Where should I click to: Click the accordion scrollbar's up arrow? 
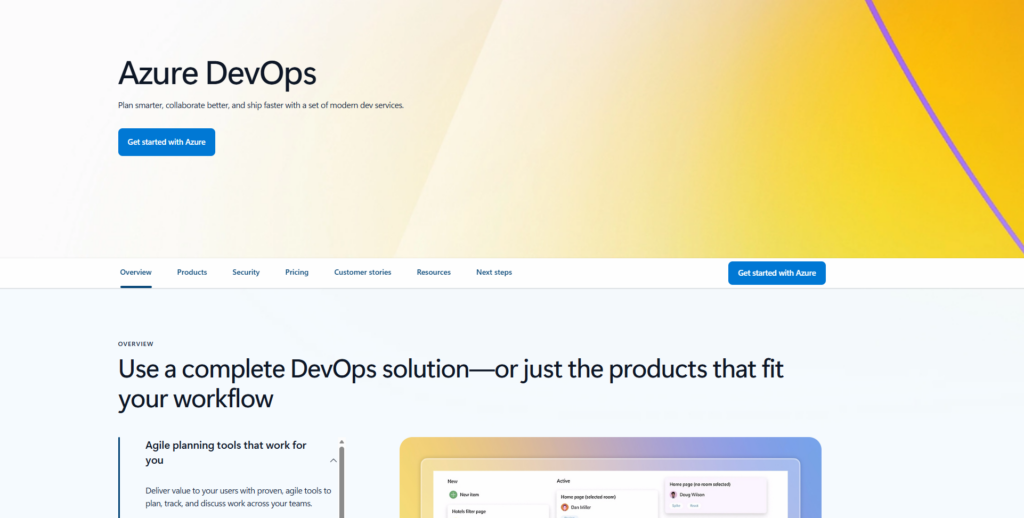point(341,441)
